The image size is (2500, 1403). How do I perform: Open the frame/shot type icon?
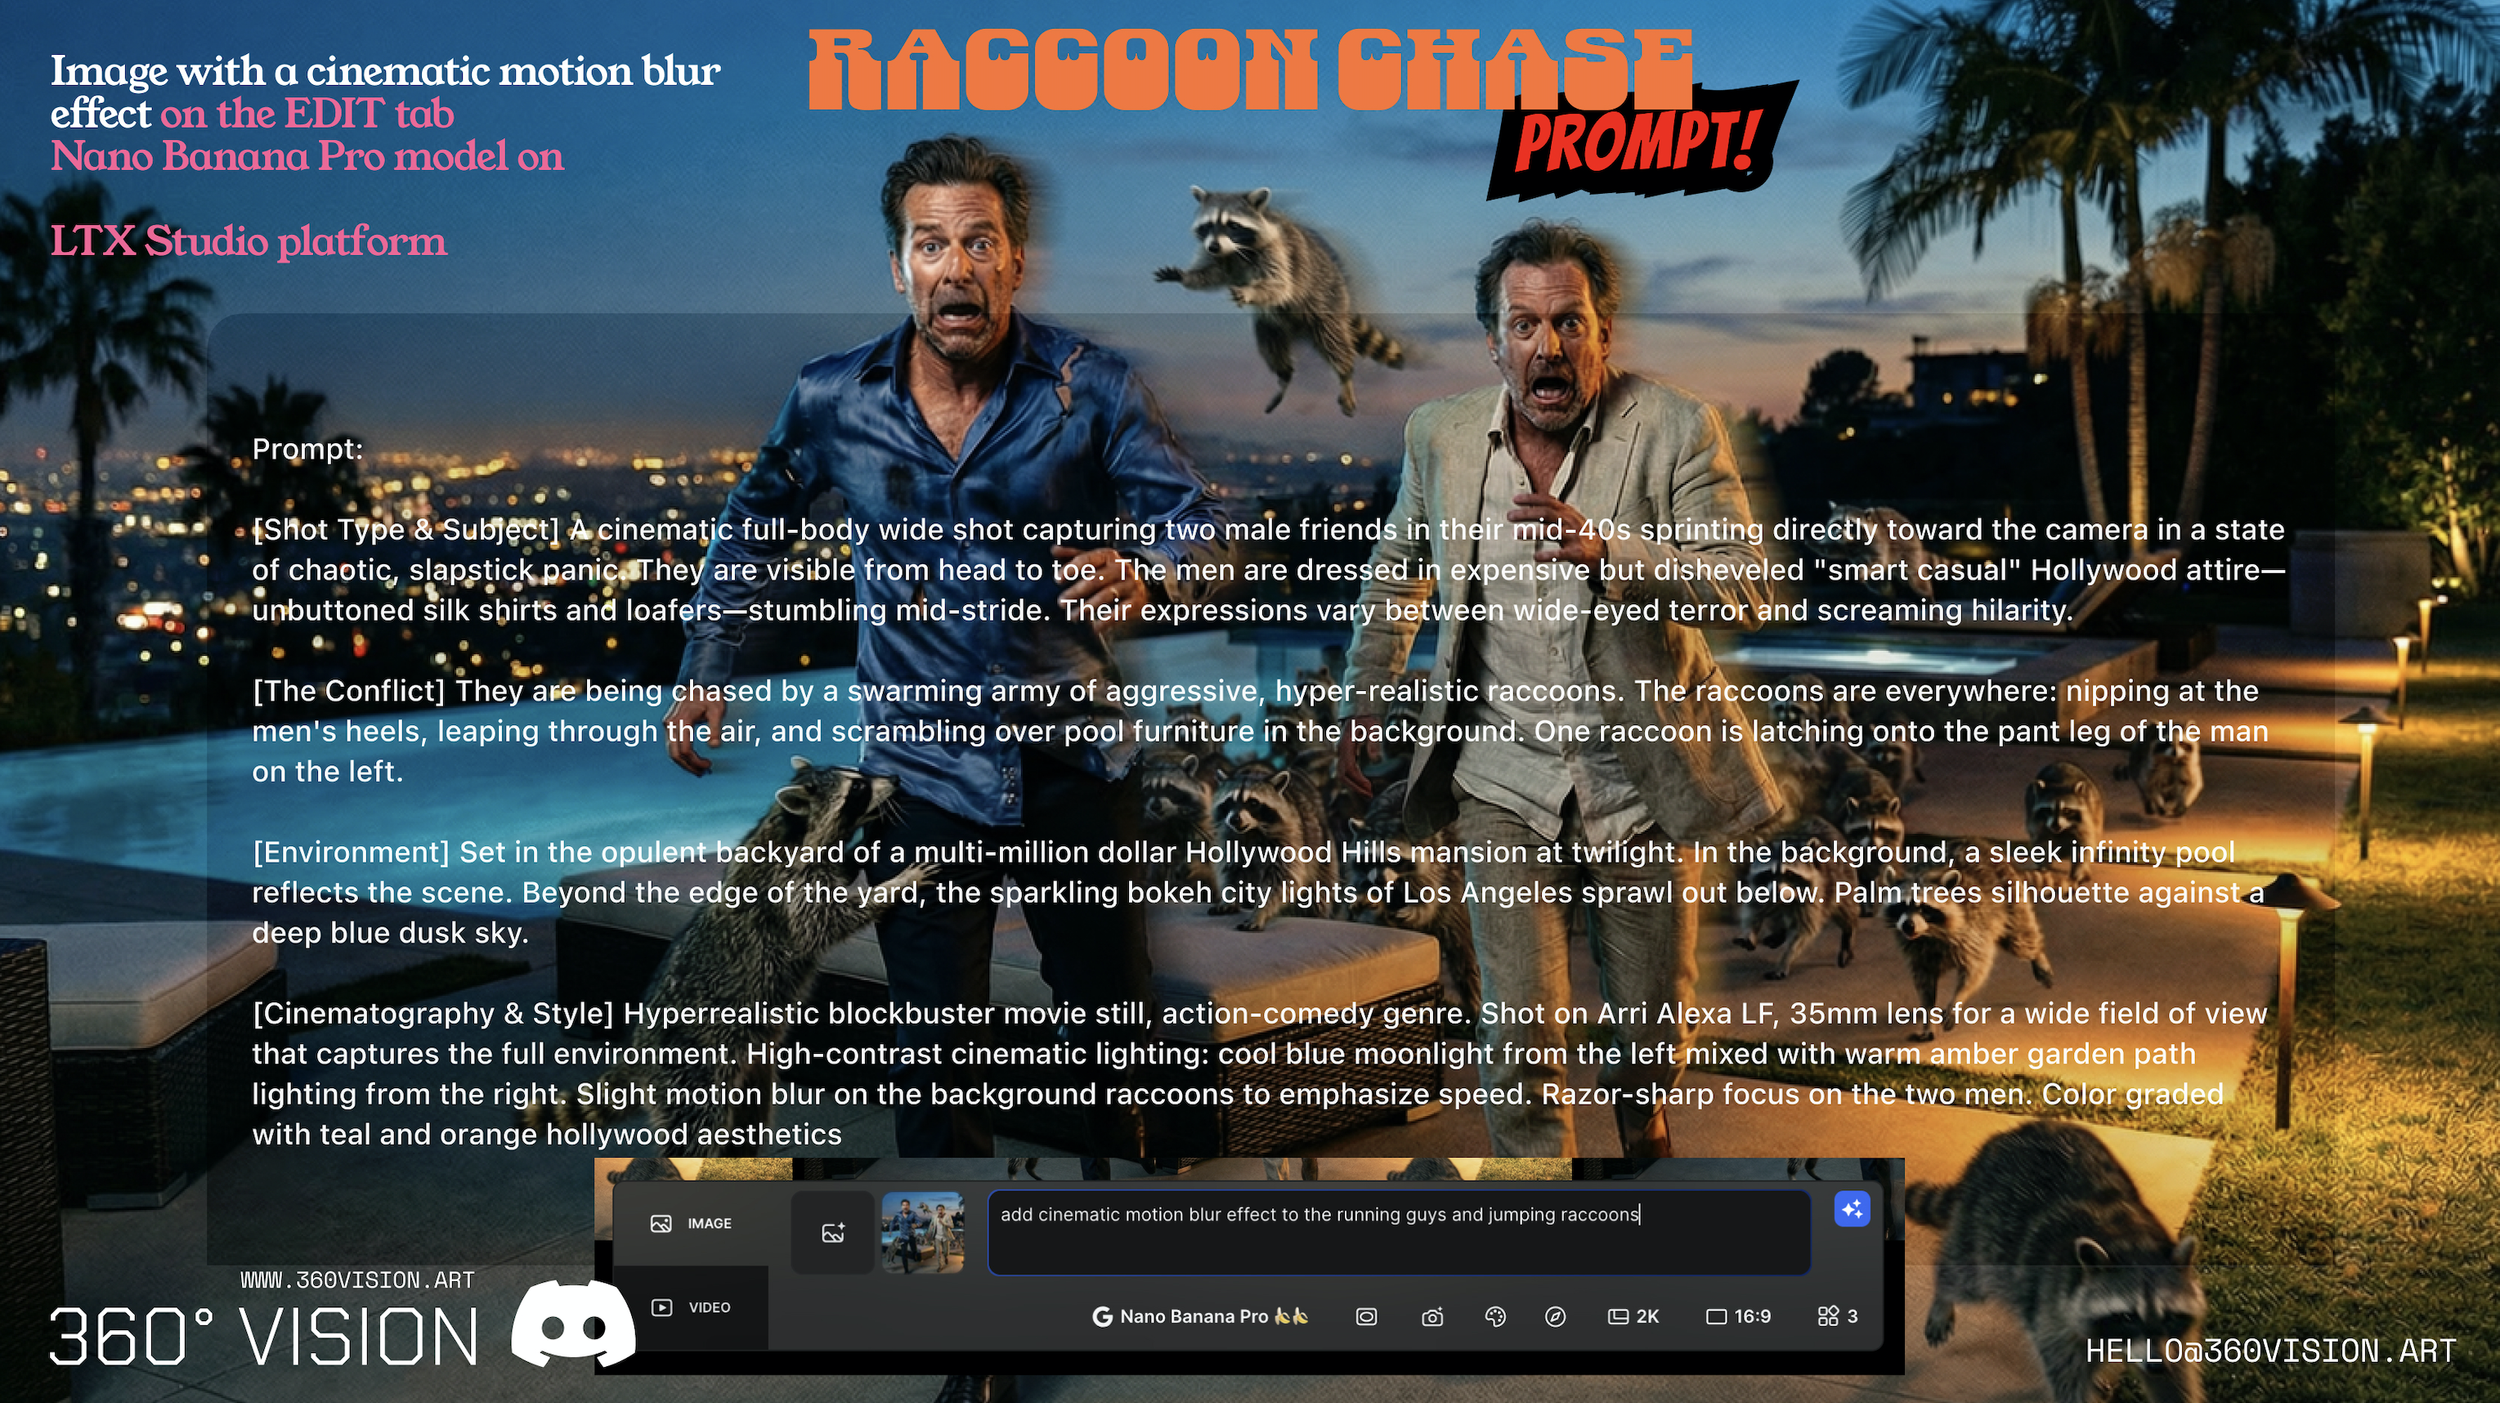tap(1366, 1317)
